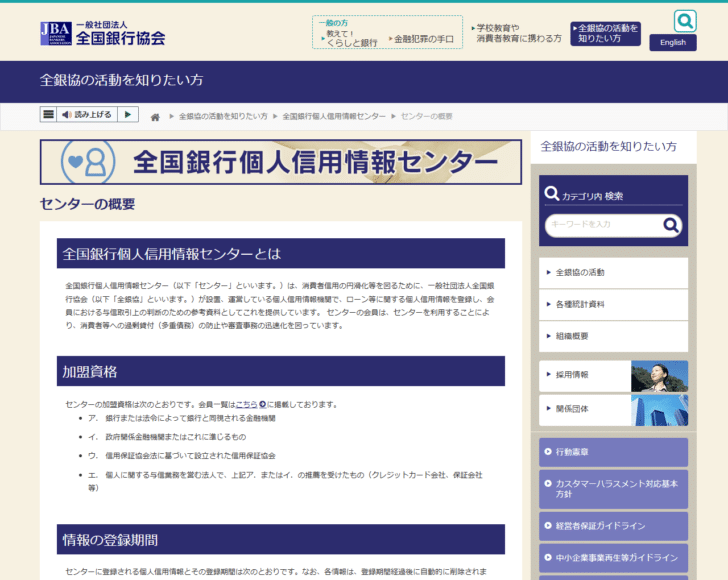
Task: Click the 情報の登録期間 section heading
Action: coord(281,539)
